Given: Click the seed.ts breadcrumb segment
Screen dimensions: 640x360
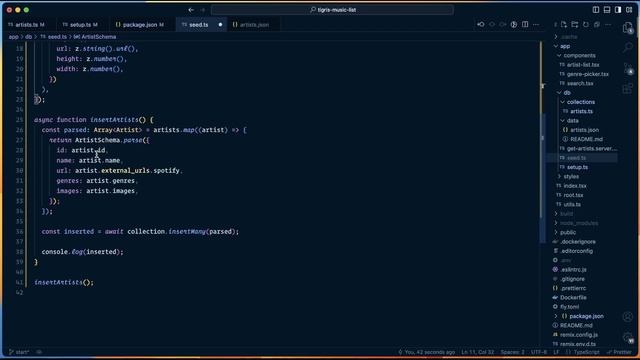Looking at the screenshot, I should 53,37.
